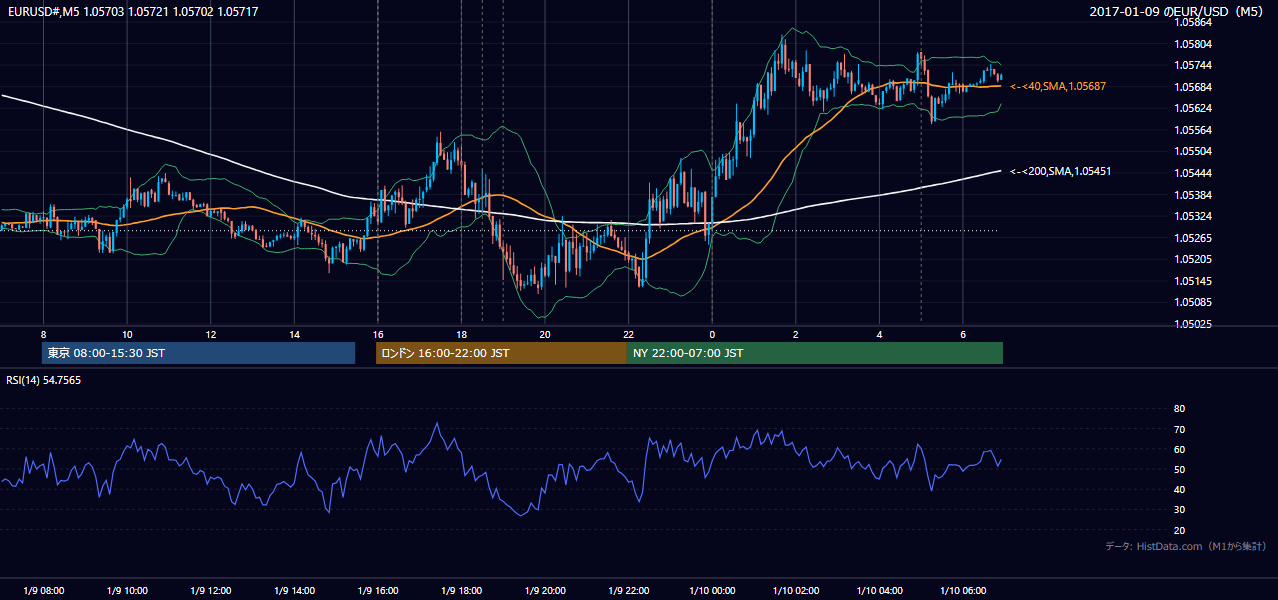Click bottom time label 1/9 12:00
Screen dimensions: 1278x600
[210, 590]
